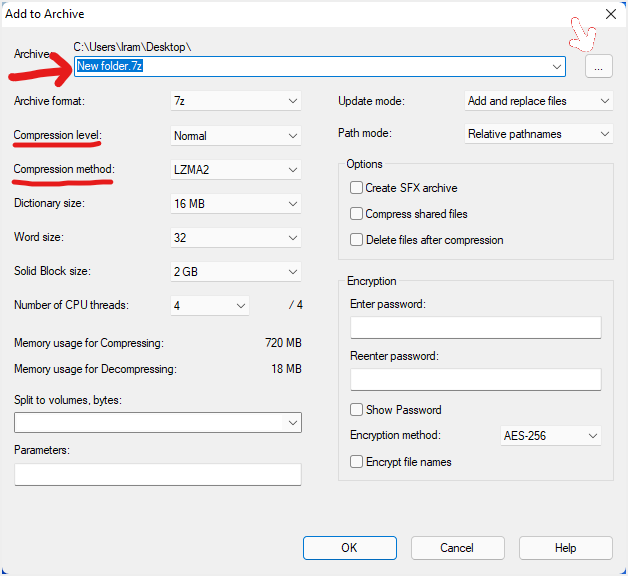Image resolution: width=628 pixels, height=576 pixels.
Task: Check Delete files after compression
Action: 356,240
